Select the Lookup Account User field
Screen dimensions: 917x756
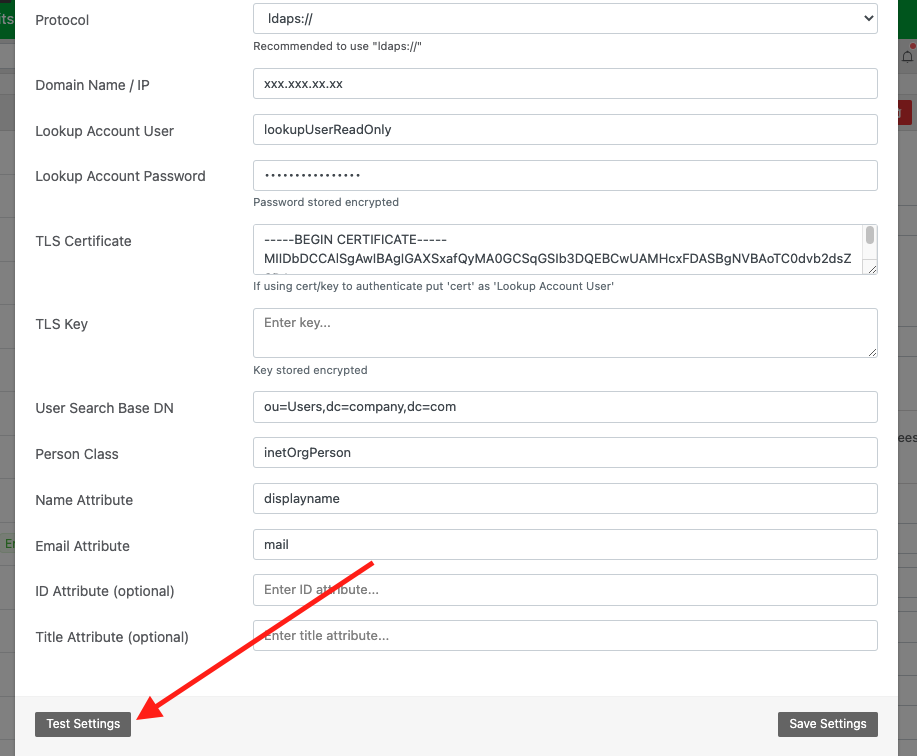tap(563, 129)
